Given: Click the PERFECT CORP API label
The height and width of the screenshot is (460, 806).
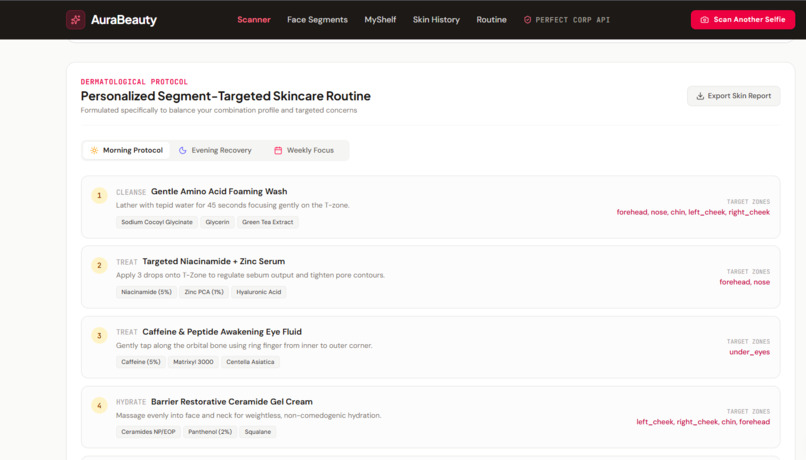Looking at the screenshot, I should (573, 20).
